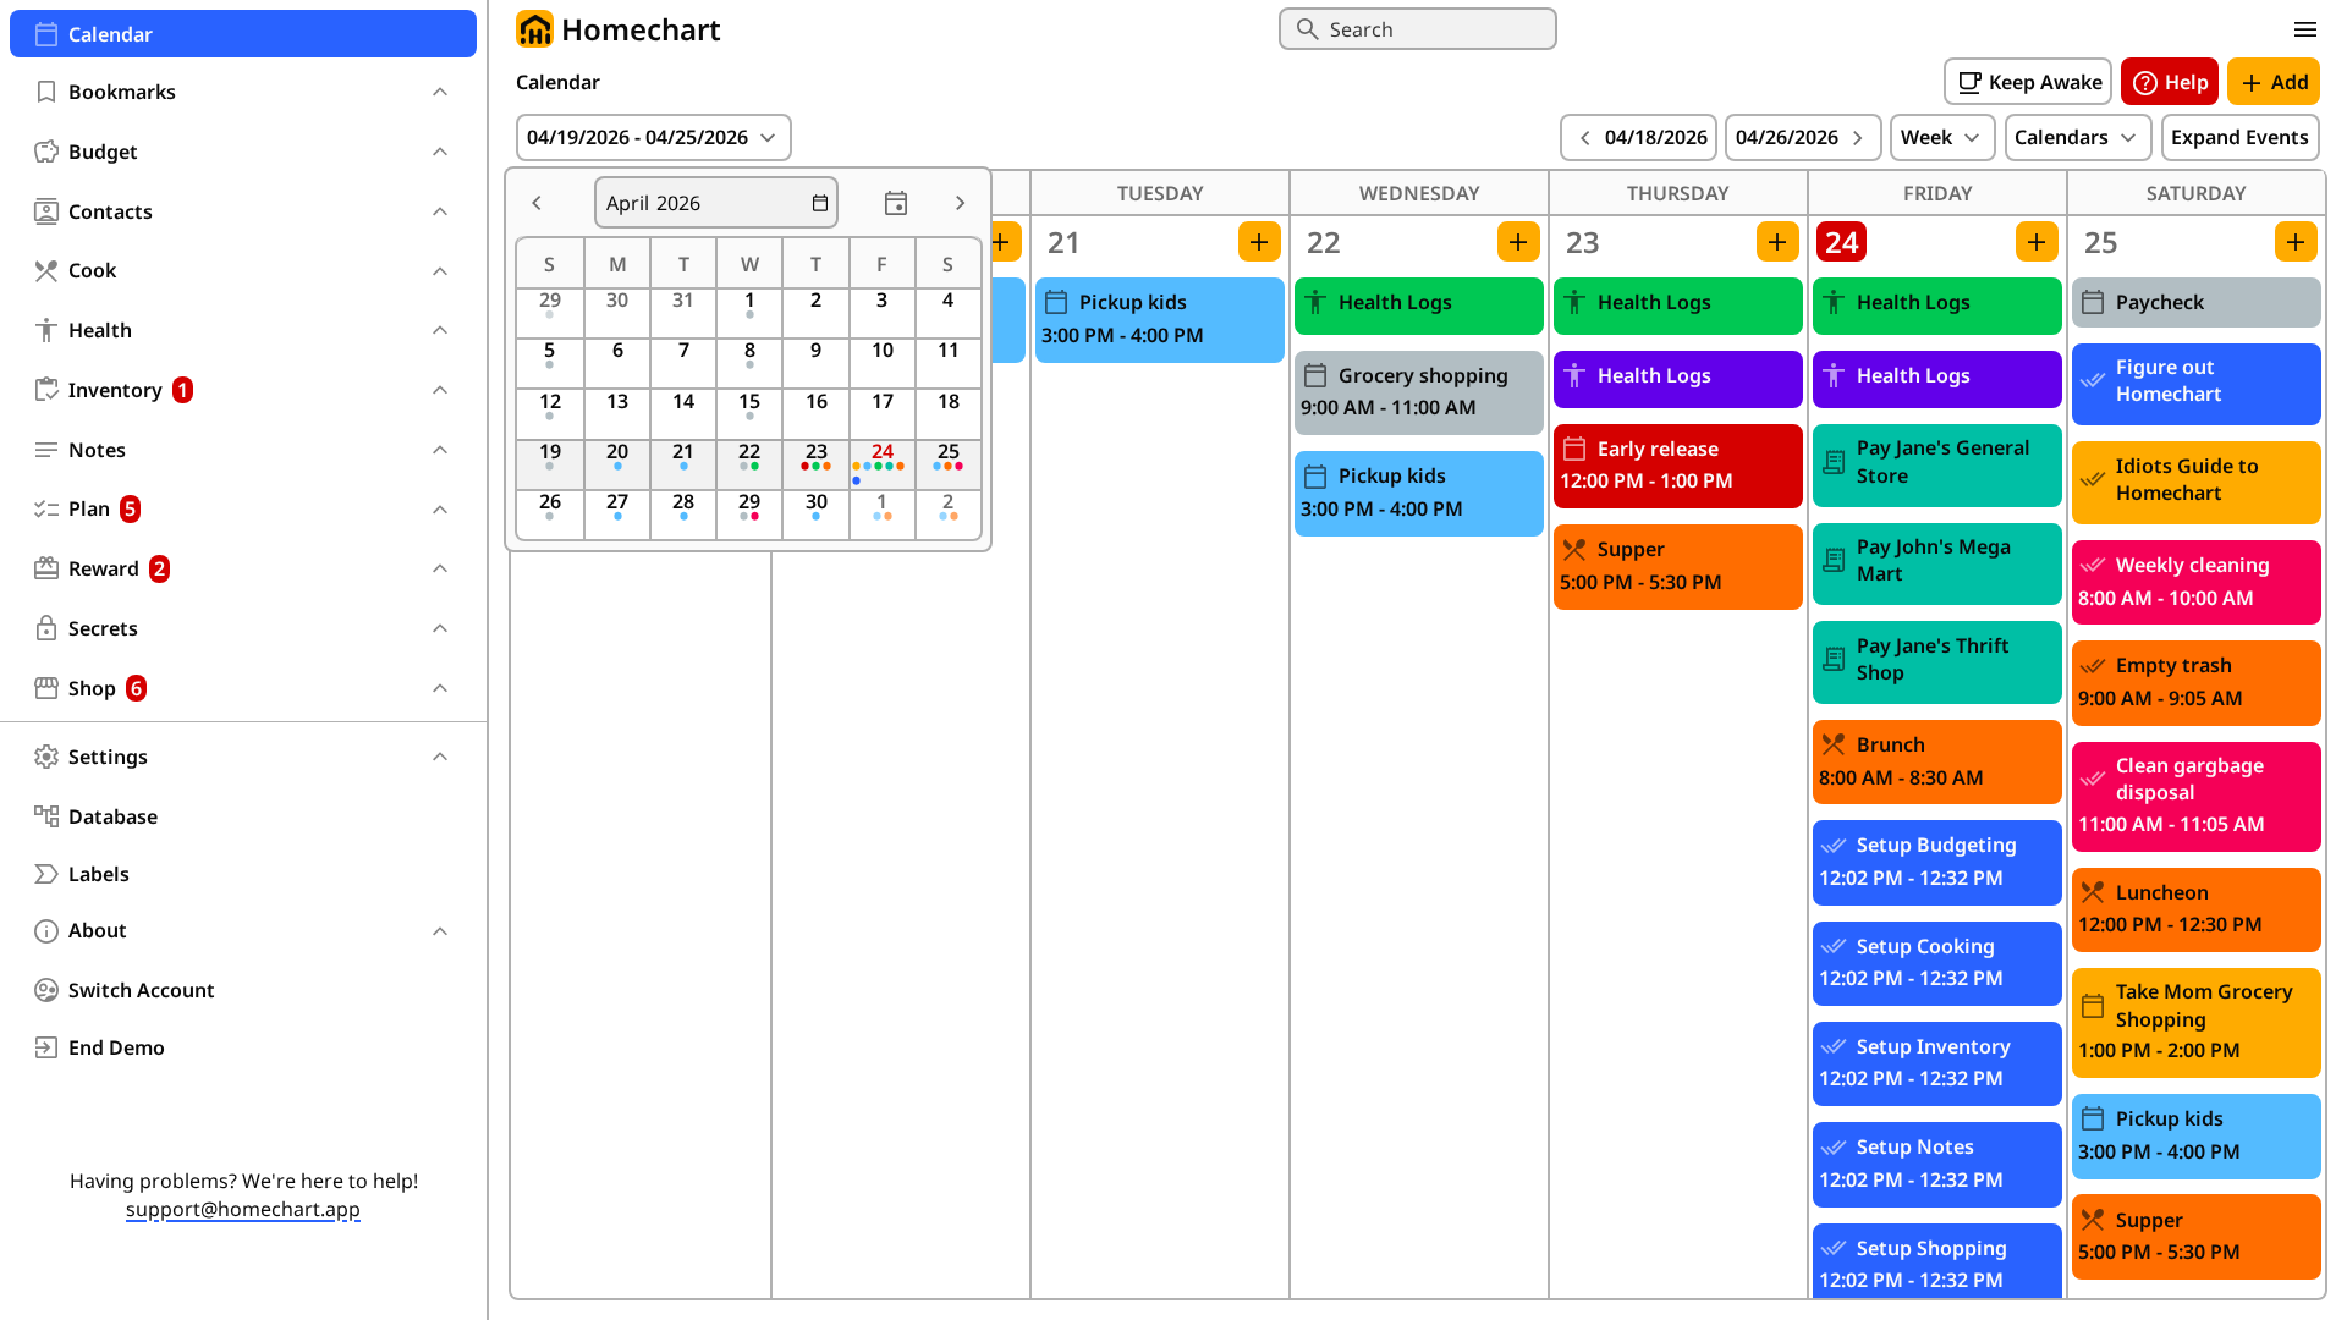The height and width of the screenshot is (1320, 2347).
Task: Go to next date 04/26/2026
Action: pos(1803,137)
